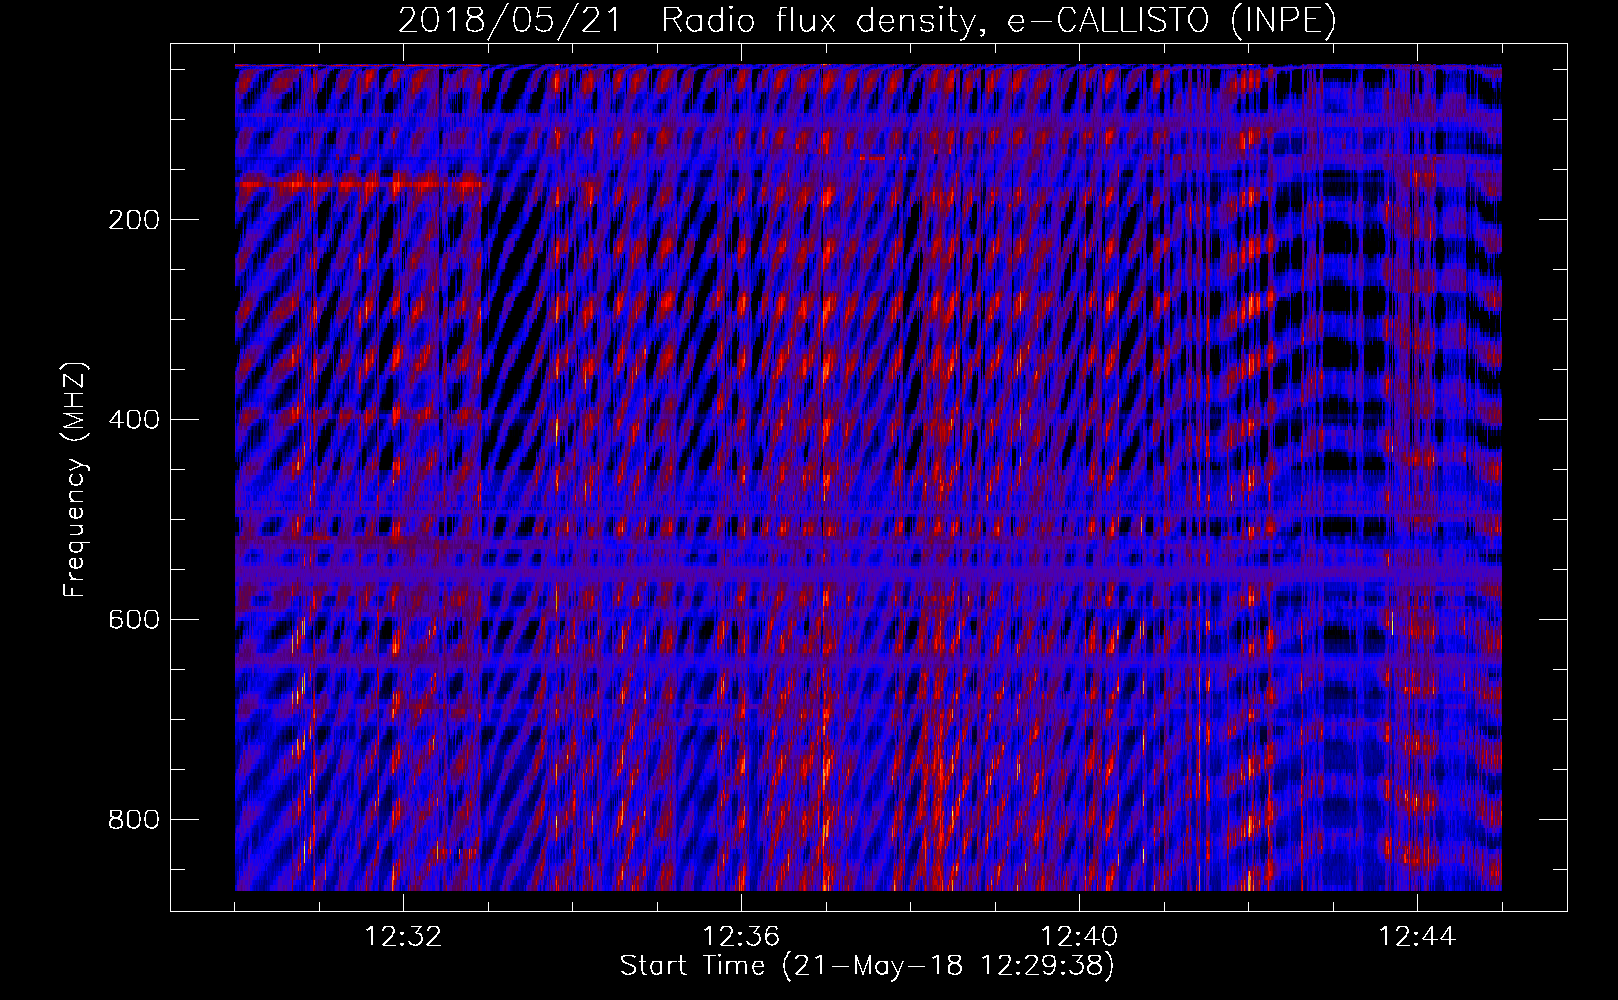Viewport: 1618px width, 1000px height.
Task: Click the 12:40 time tick label
Action: [1079, 937]
